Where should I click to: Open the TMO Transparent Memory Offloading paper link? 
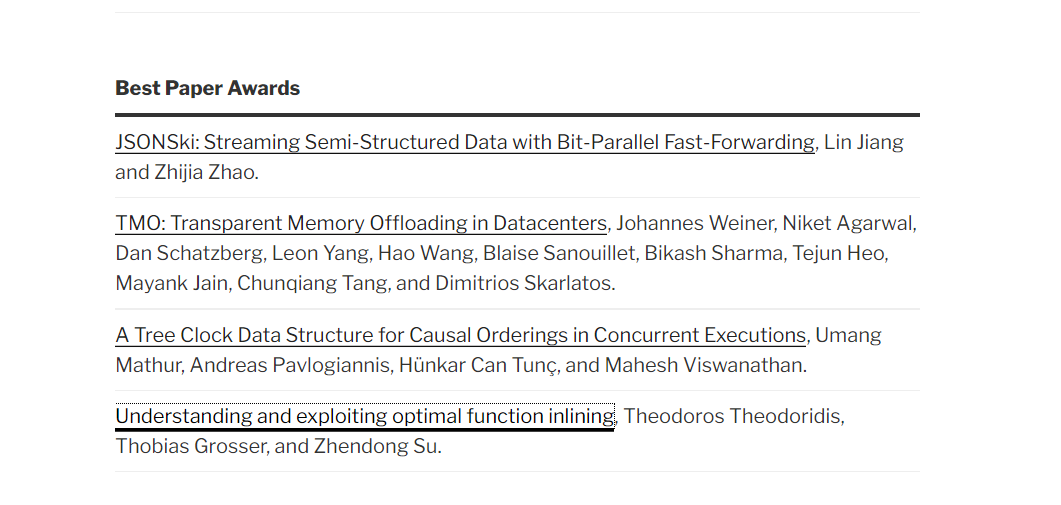pyautogui.click(x=361, y=223)
